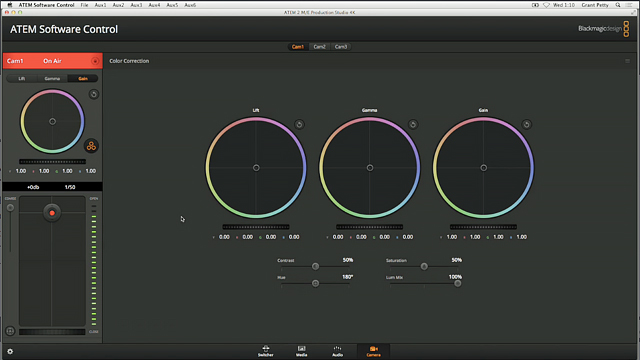Click the red iris joystick control
This screenshot has width=640, height=360.
52,213
